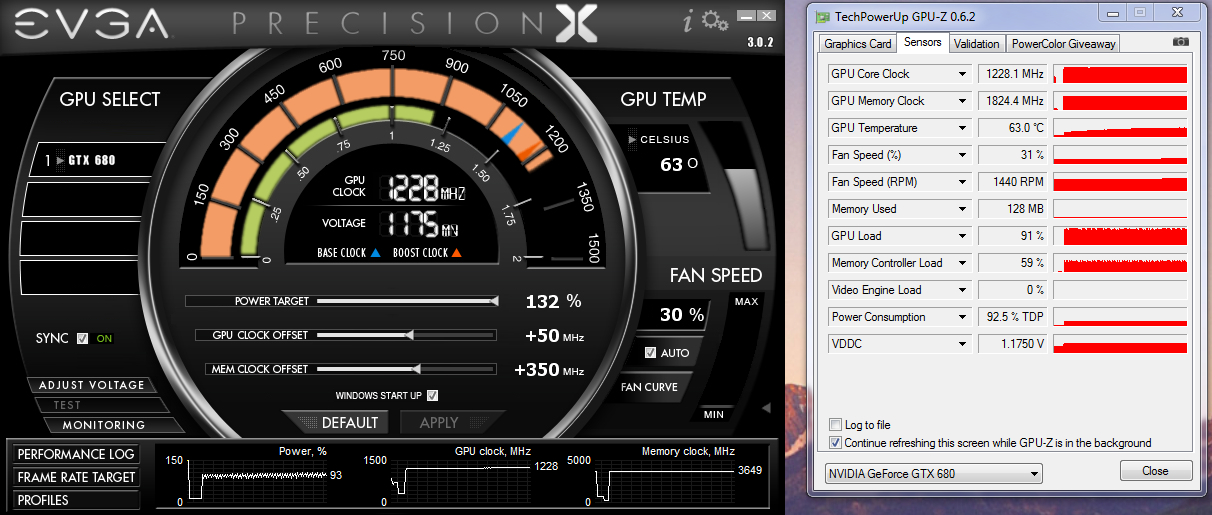
Task: Open the GPU Core Clock sensor dropdown
Action: coord(962,74)
